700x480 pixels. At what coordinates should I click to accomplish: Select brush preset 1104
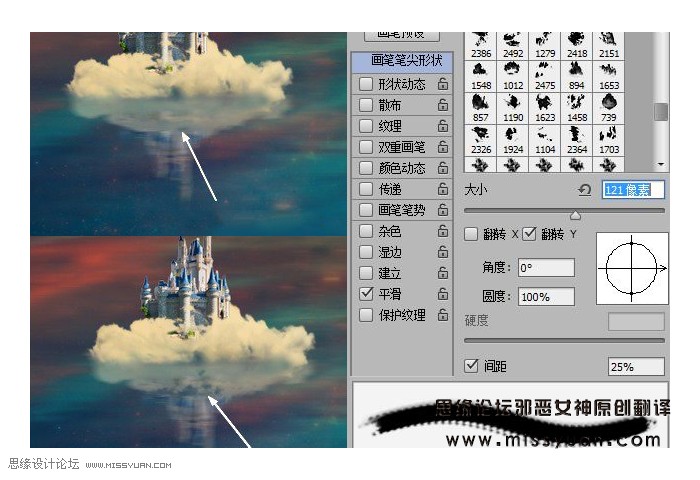coord(545,141)
